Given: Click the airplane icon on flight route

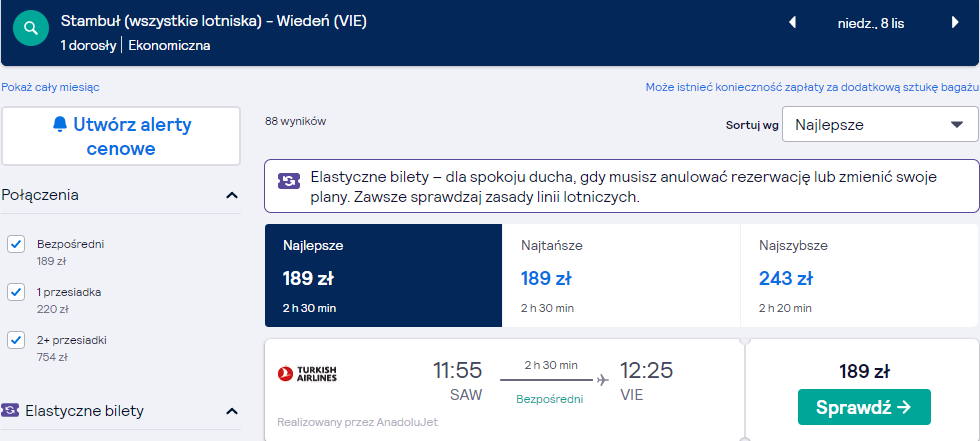Looking at the screenshot, I should coord(602,380).
